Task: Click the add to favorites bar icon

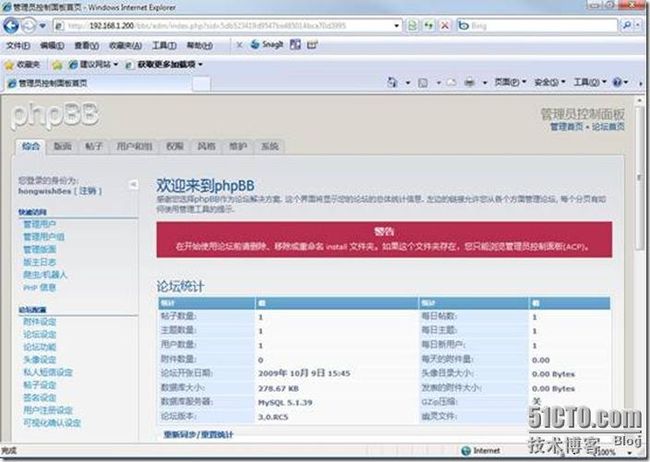Action: click(57, 65)
